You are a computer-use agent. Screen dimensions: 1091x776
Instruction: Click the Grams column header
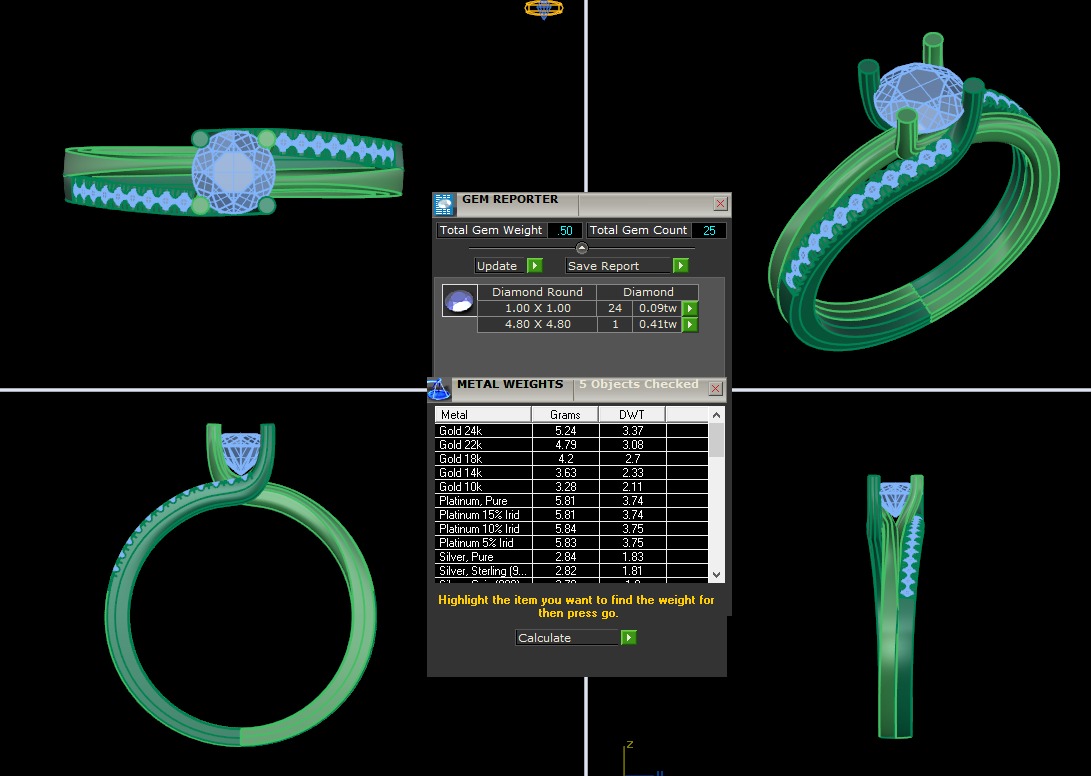click(565, 415)
